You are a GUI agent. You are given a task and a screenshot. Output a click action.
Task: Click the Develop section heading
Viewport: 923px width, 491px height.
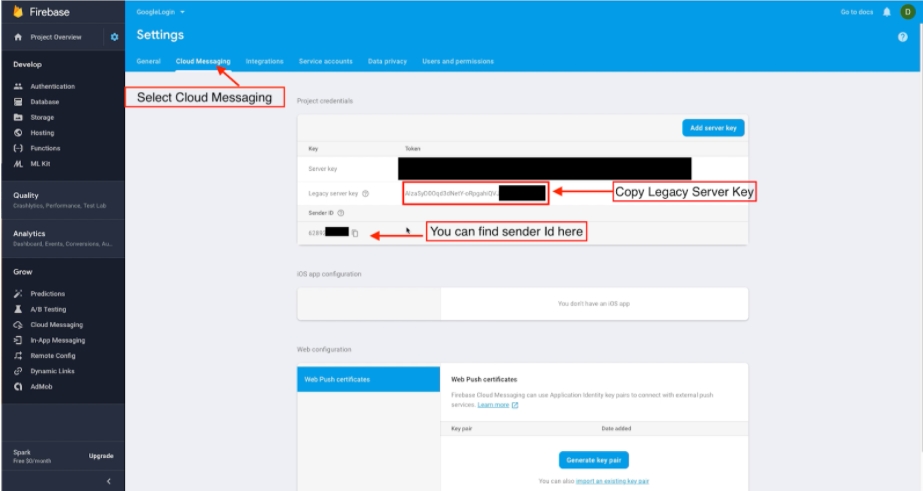pos(28,64)
